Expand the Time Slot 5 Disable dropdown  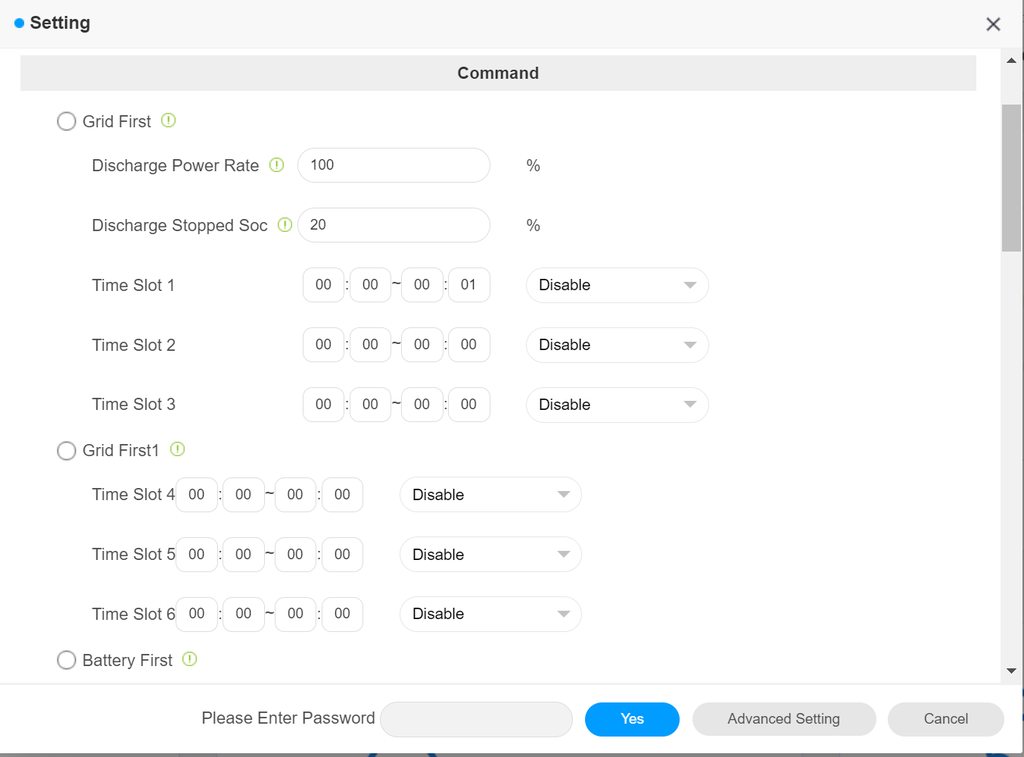coord(490,555)
